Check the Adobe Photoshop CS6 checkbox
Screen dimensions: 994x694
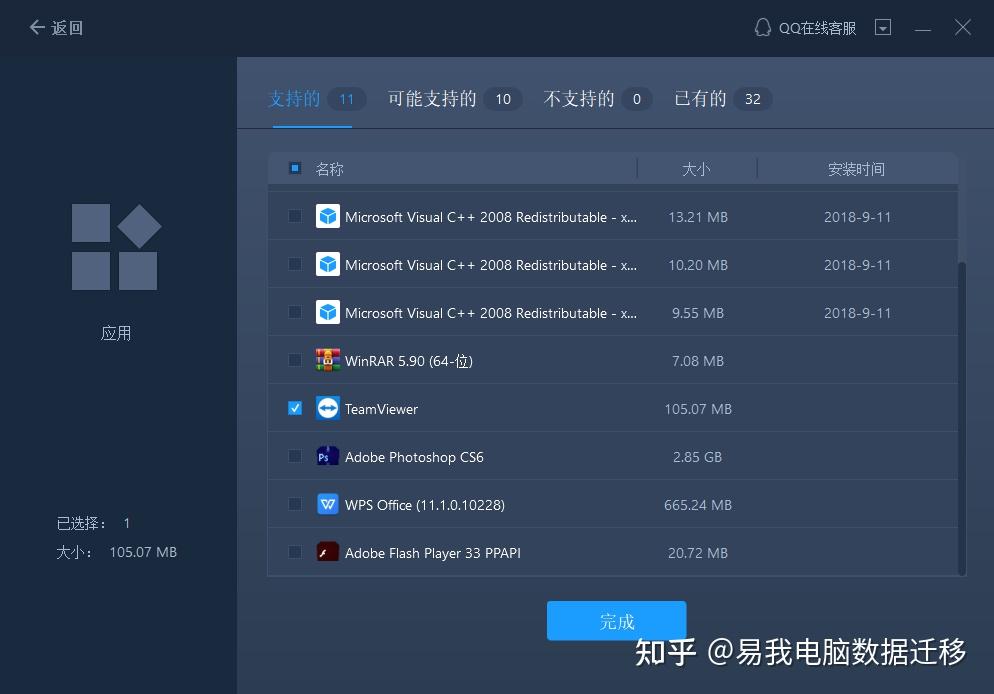[x=295, y=456]
